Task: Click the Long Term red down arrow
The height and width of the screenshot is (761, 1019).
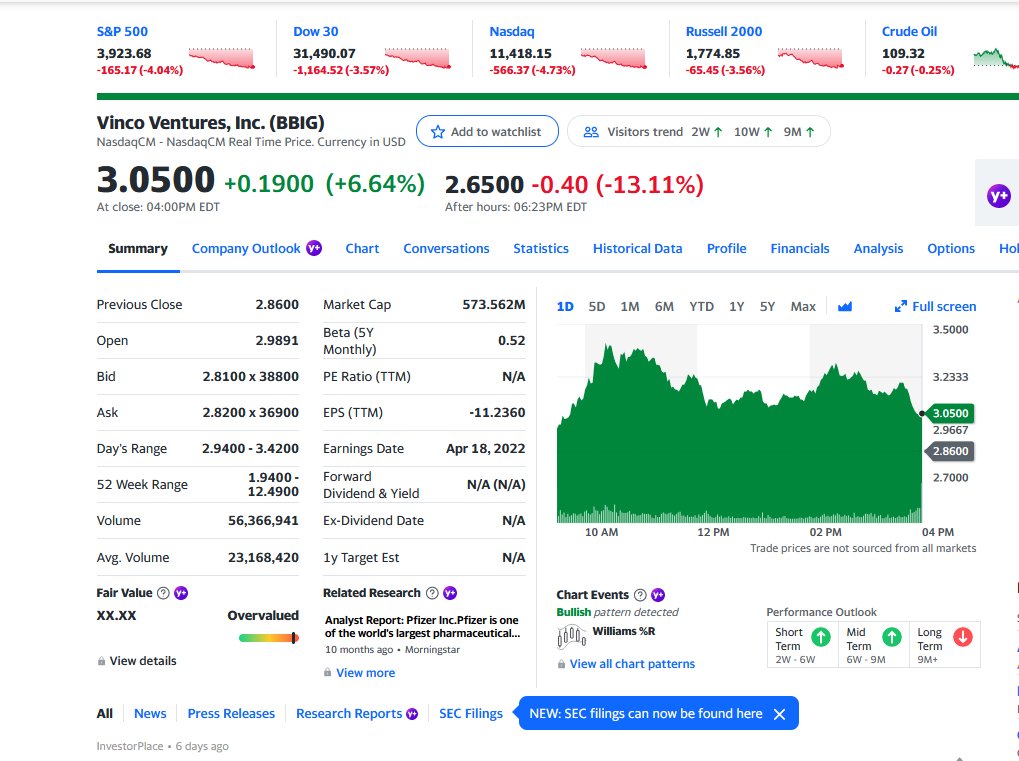Action: point(962,637)
